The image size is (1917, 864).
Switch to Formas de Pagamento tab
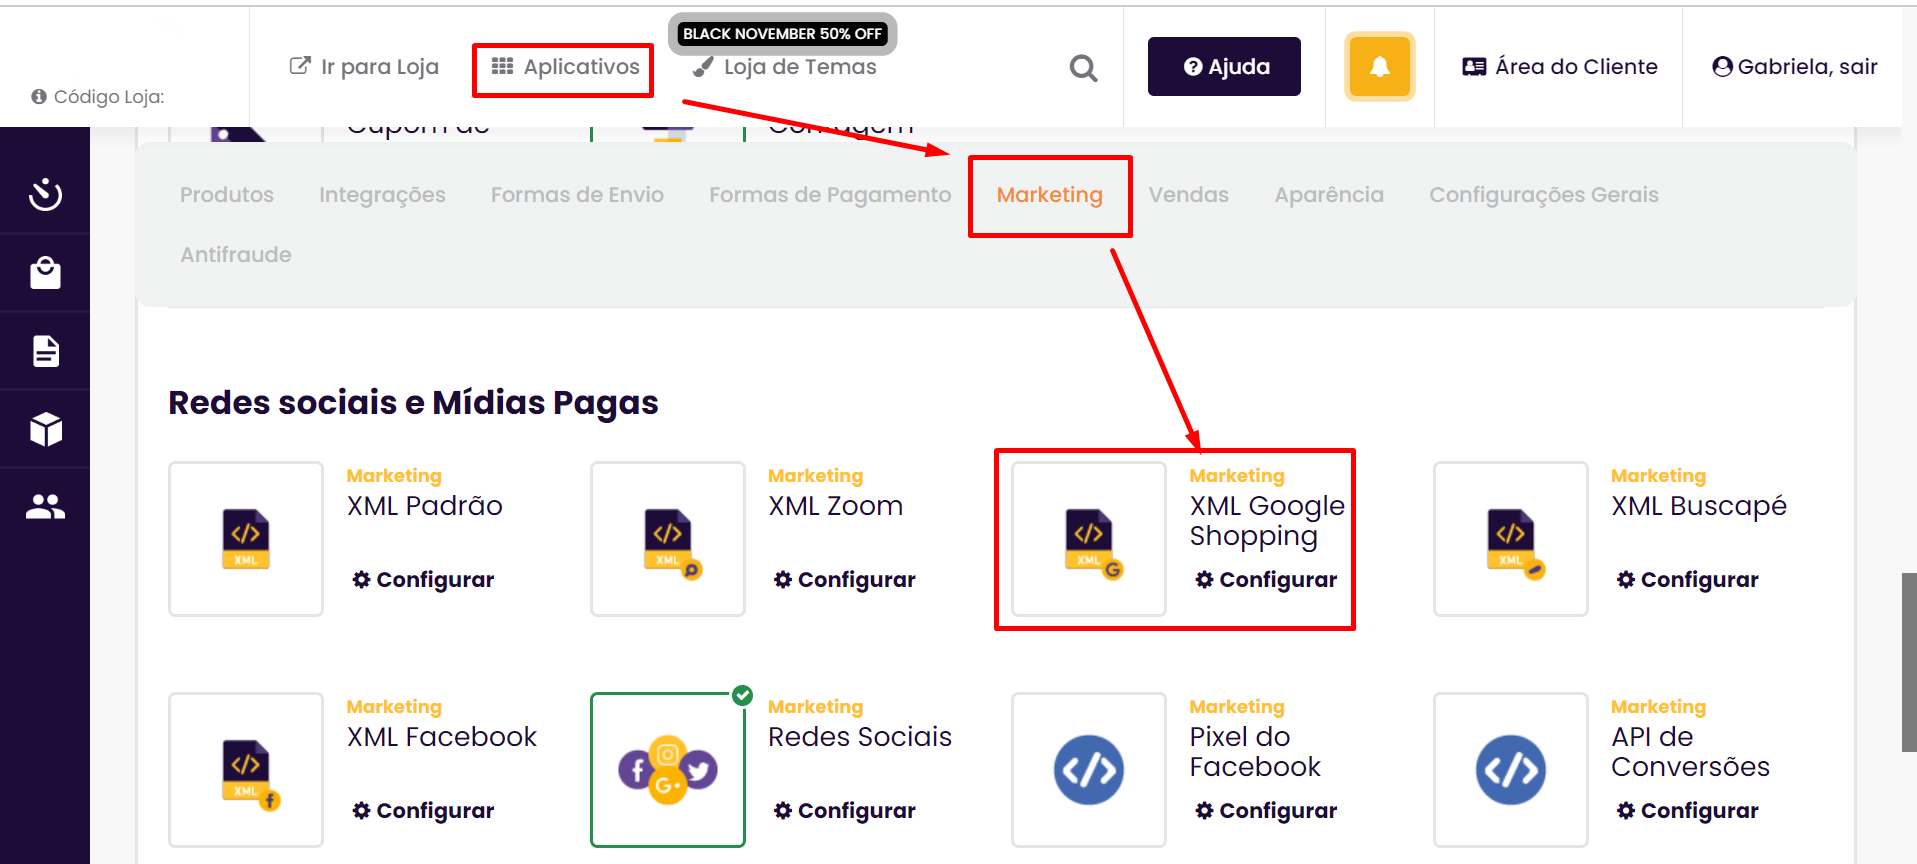[830, 195]
